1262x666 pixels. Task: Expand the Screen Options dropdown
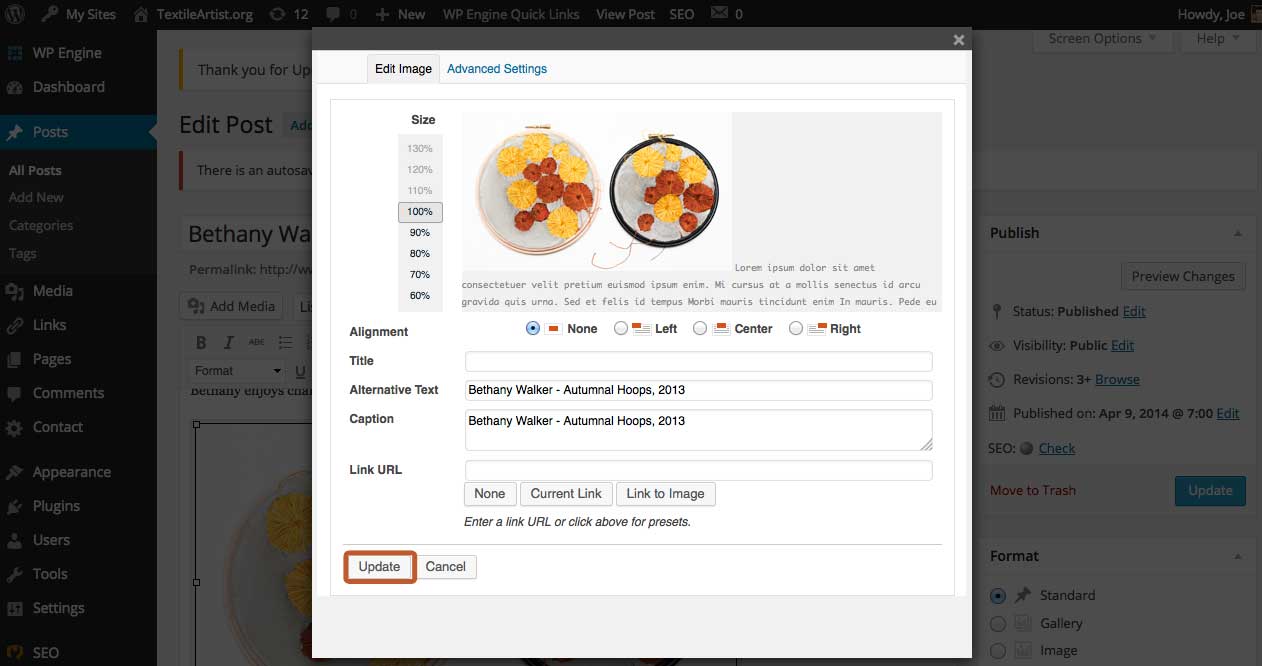point(1102,39)
